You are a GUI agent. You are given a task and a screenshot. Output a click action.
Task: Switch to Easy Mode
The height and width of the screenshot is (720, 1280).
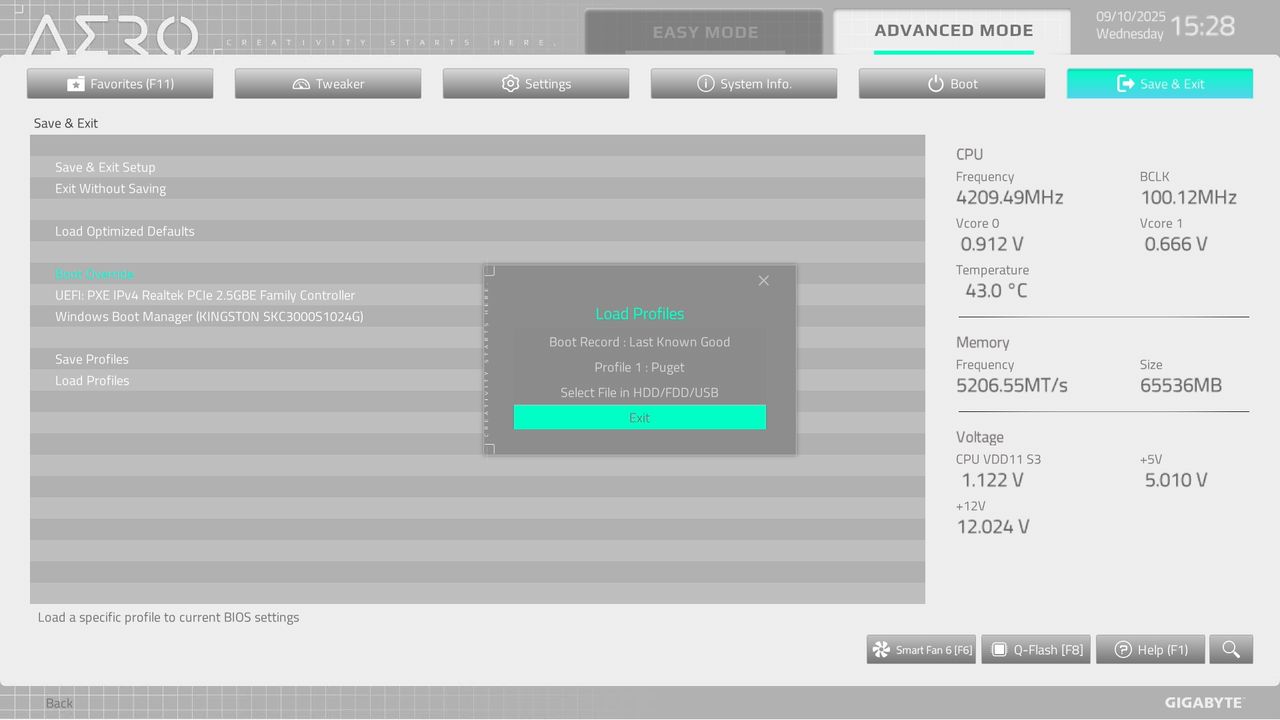[x=705, y=31]
